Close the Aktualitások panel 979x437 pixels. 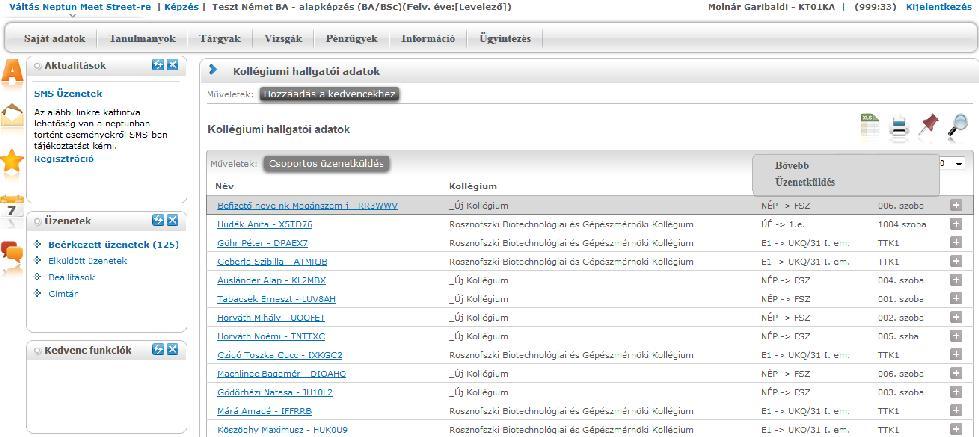coord(172,65)
